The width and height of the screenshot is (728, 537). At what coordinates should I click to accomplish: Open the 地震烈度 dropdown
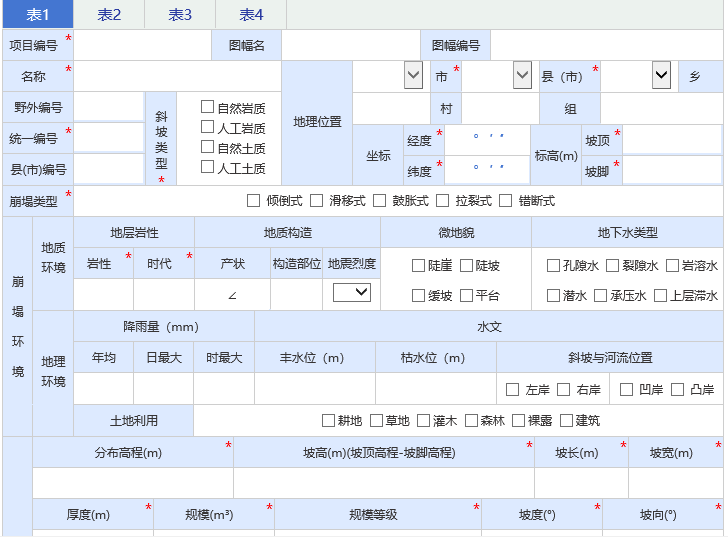[352, 293]
